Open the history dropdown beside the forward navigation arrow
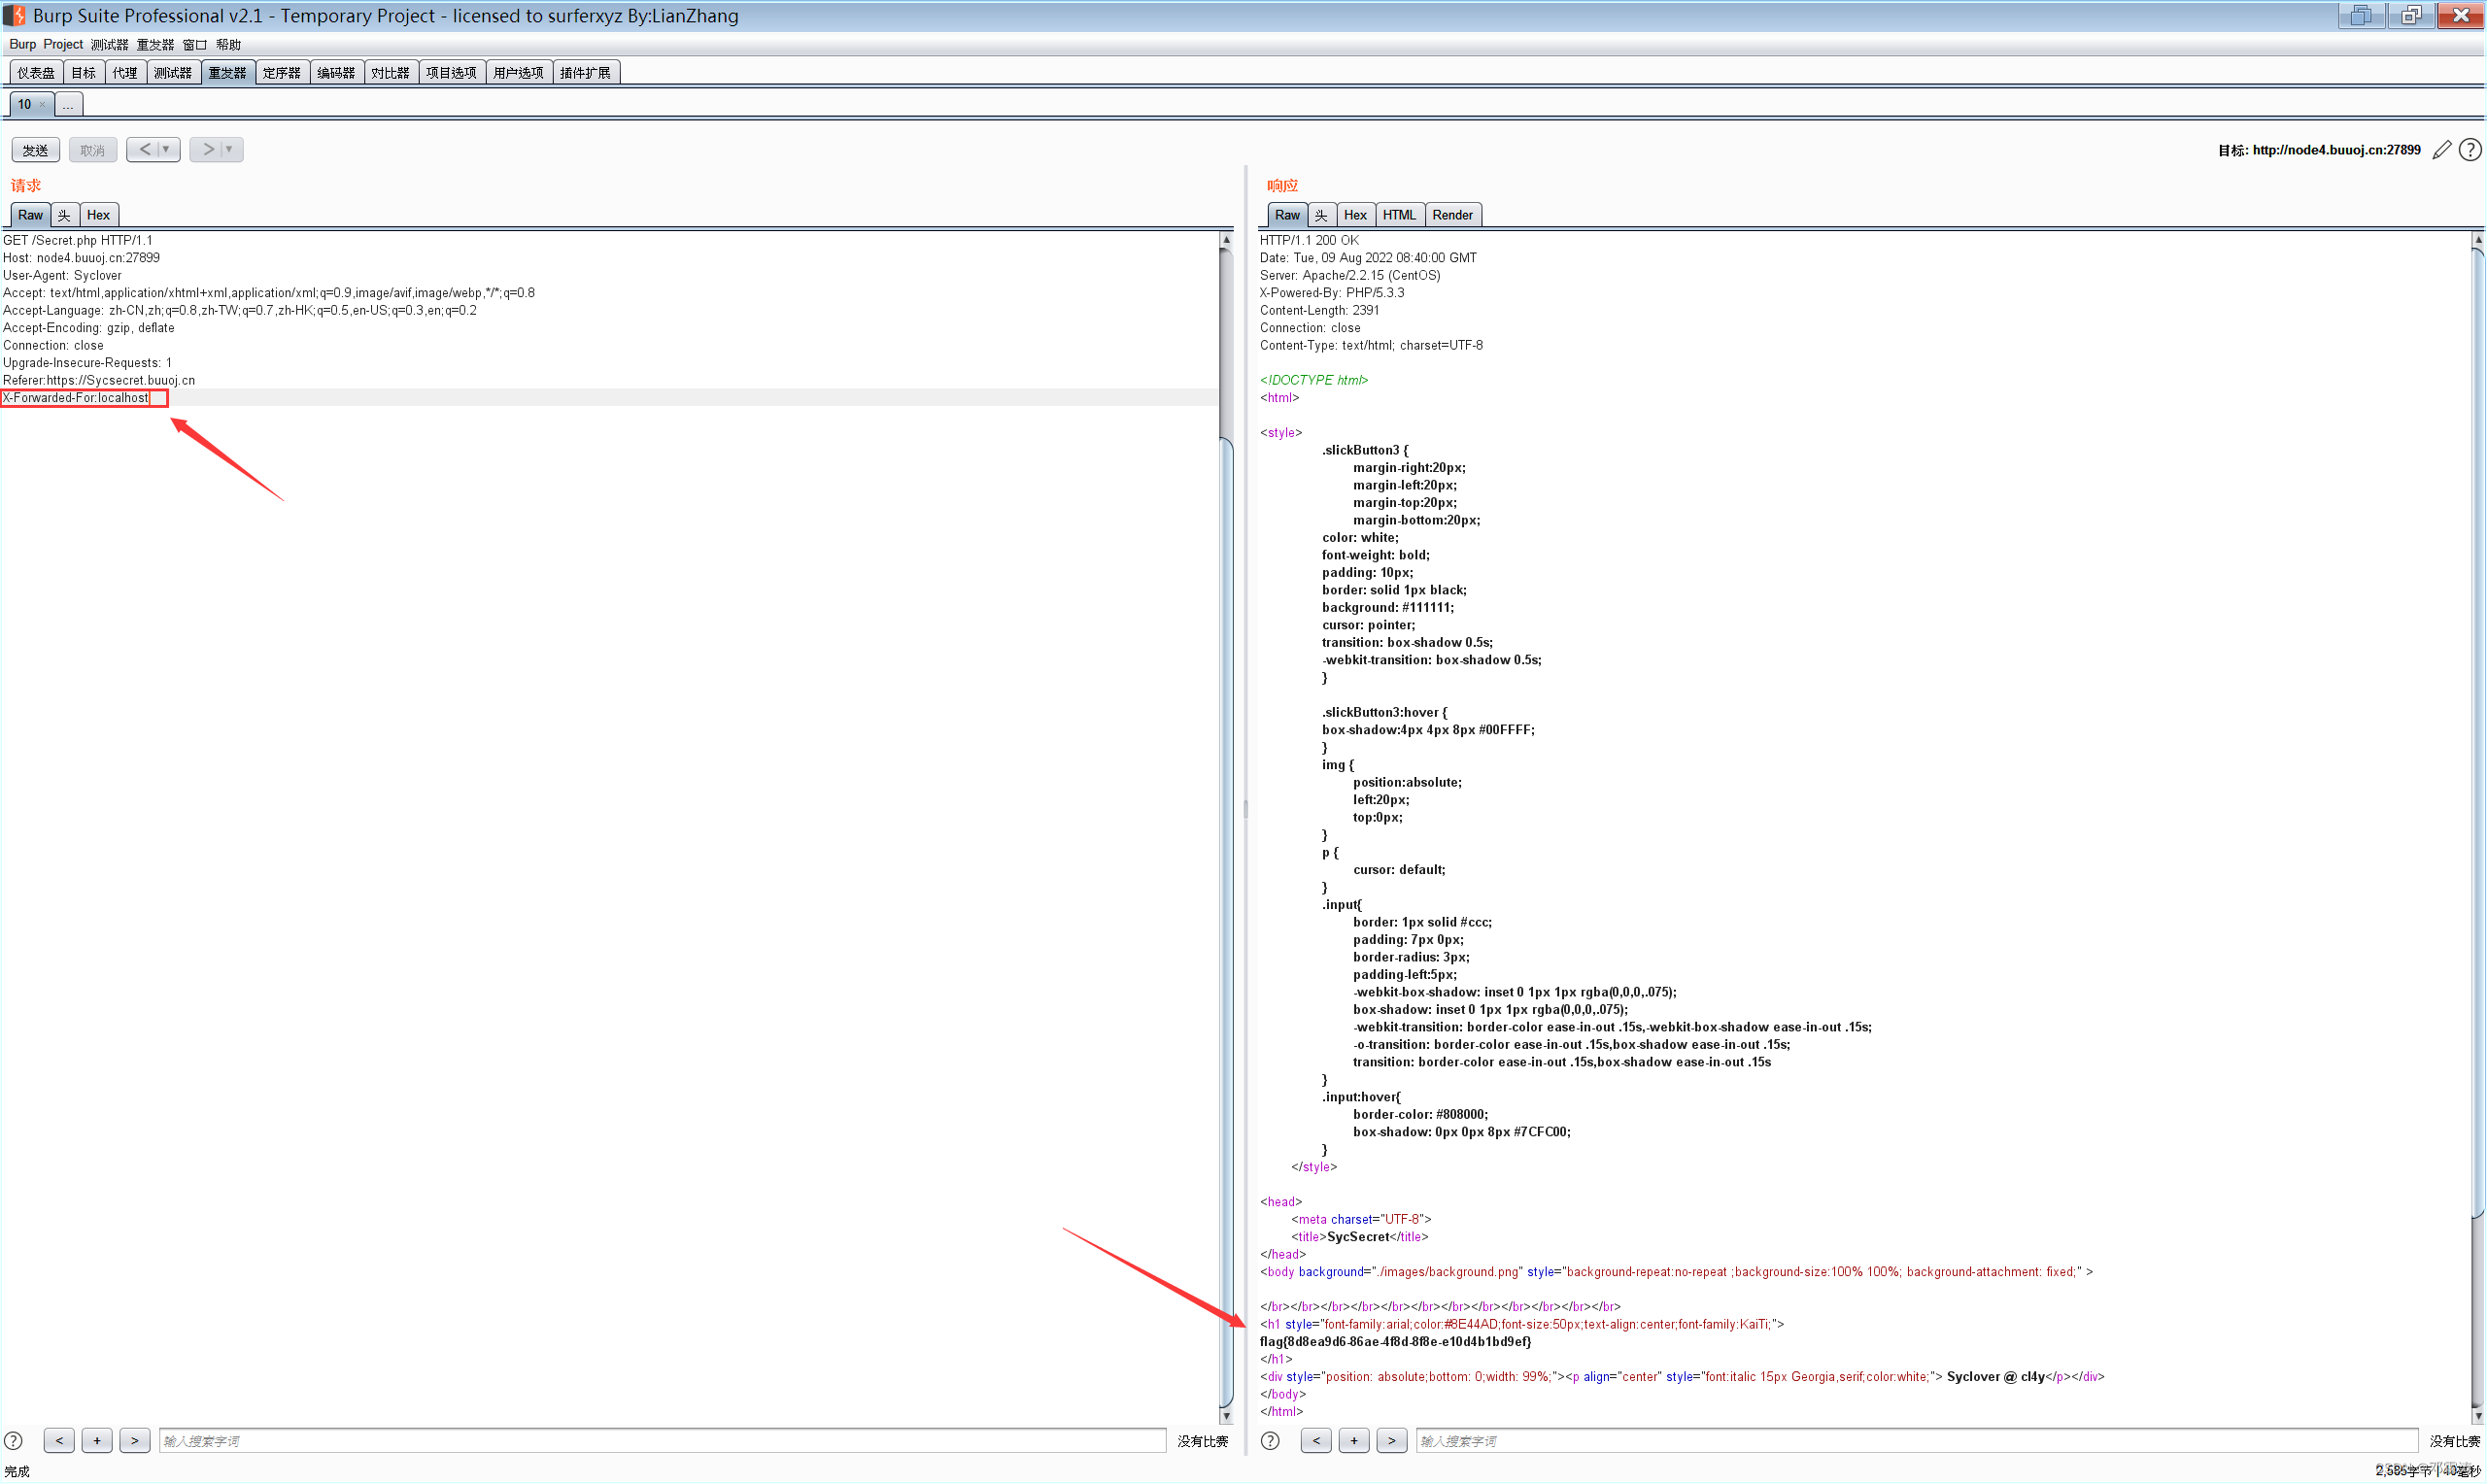Viewport: 2487px width, 1484px height. pyautogui.click(x=228, y=149)
